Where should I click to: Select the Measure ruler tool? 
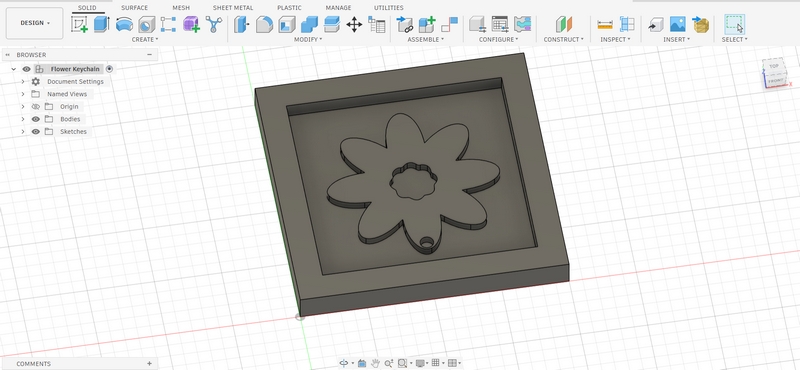click(x=605, y=24)
